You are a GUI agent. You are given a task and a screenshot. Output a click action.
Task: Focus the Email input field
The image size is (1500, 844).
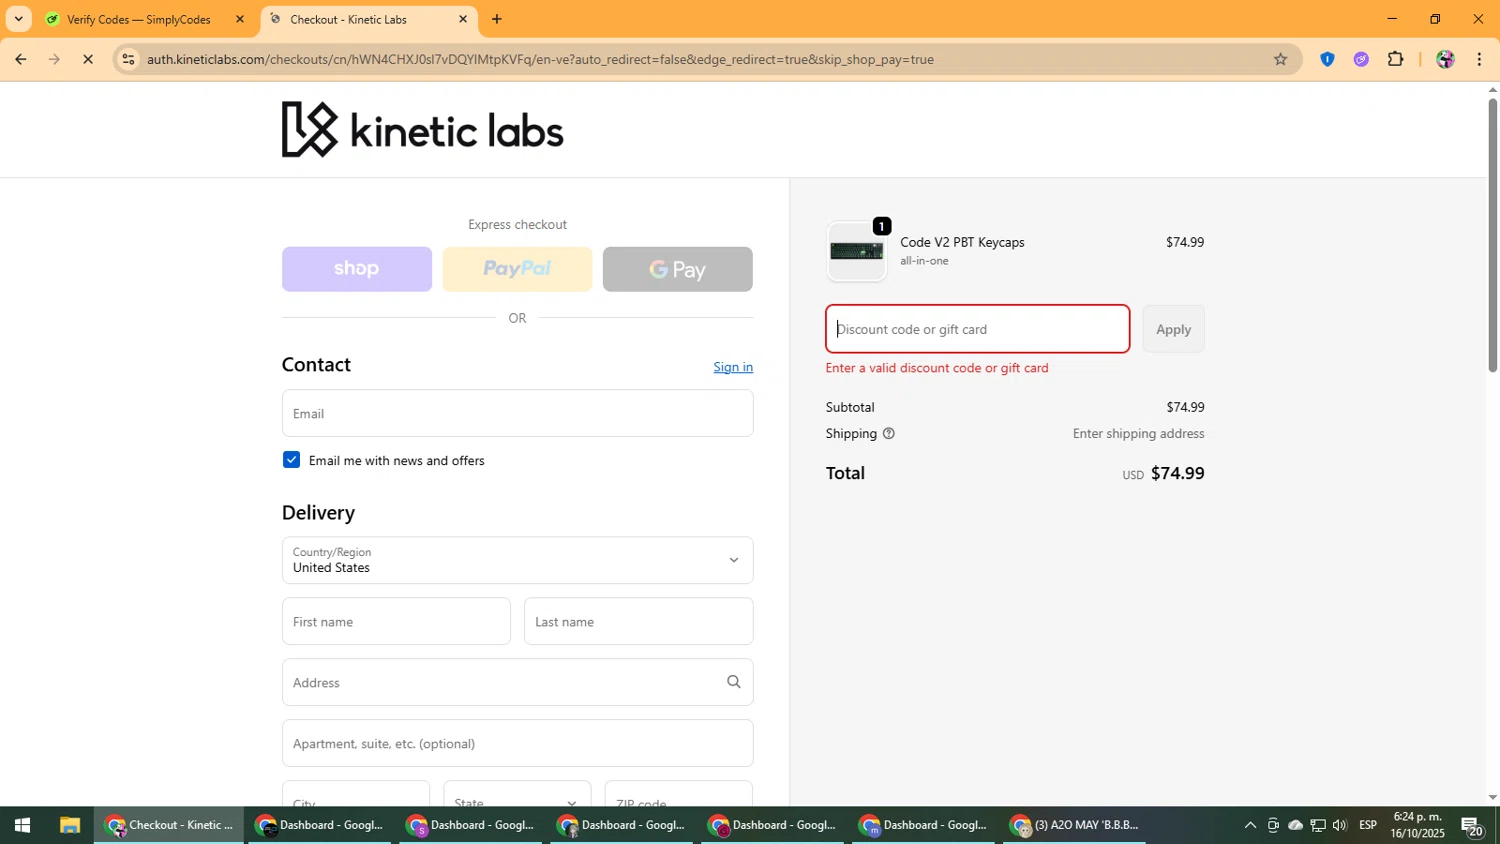pos(517,413)
